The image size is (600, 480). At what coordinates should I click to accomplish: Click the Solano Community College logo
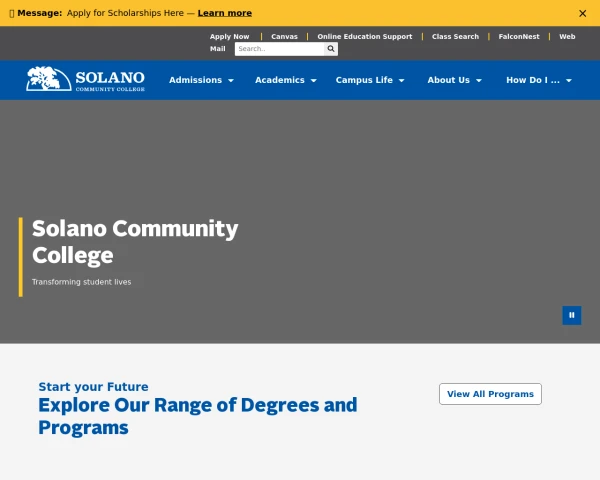[85, 80]
